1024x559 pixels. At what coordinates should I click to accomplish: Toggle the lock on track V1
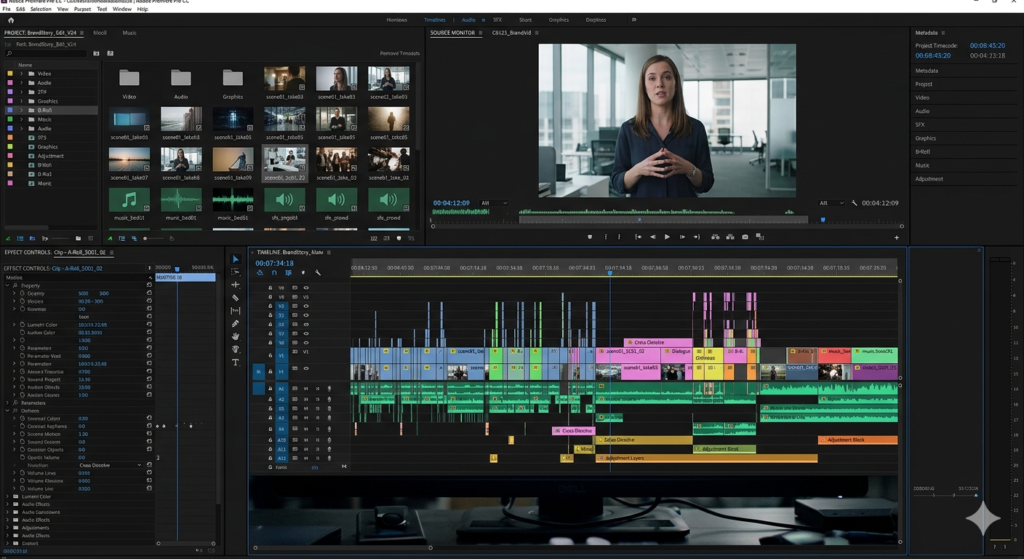point(270,355)
